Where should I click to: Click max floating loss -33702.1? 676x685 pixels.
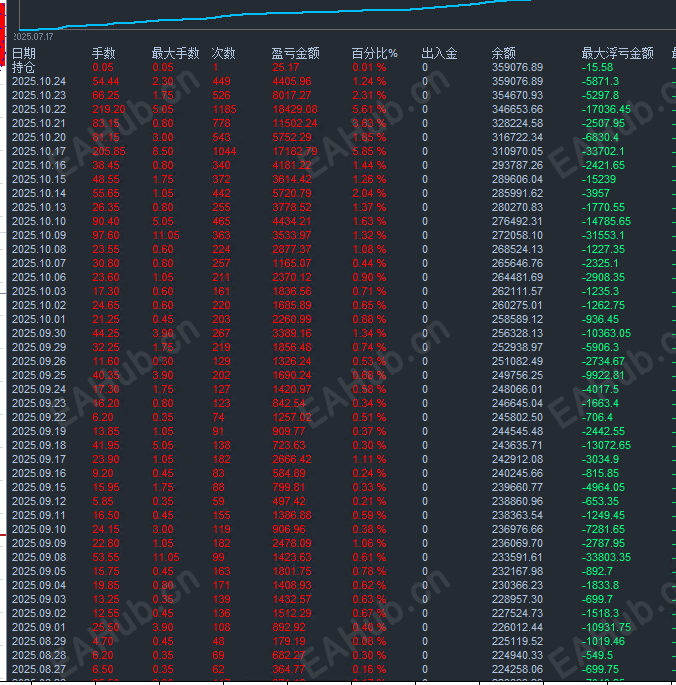pyautogui.click(x=603, y=152)
